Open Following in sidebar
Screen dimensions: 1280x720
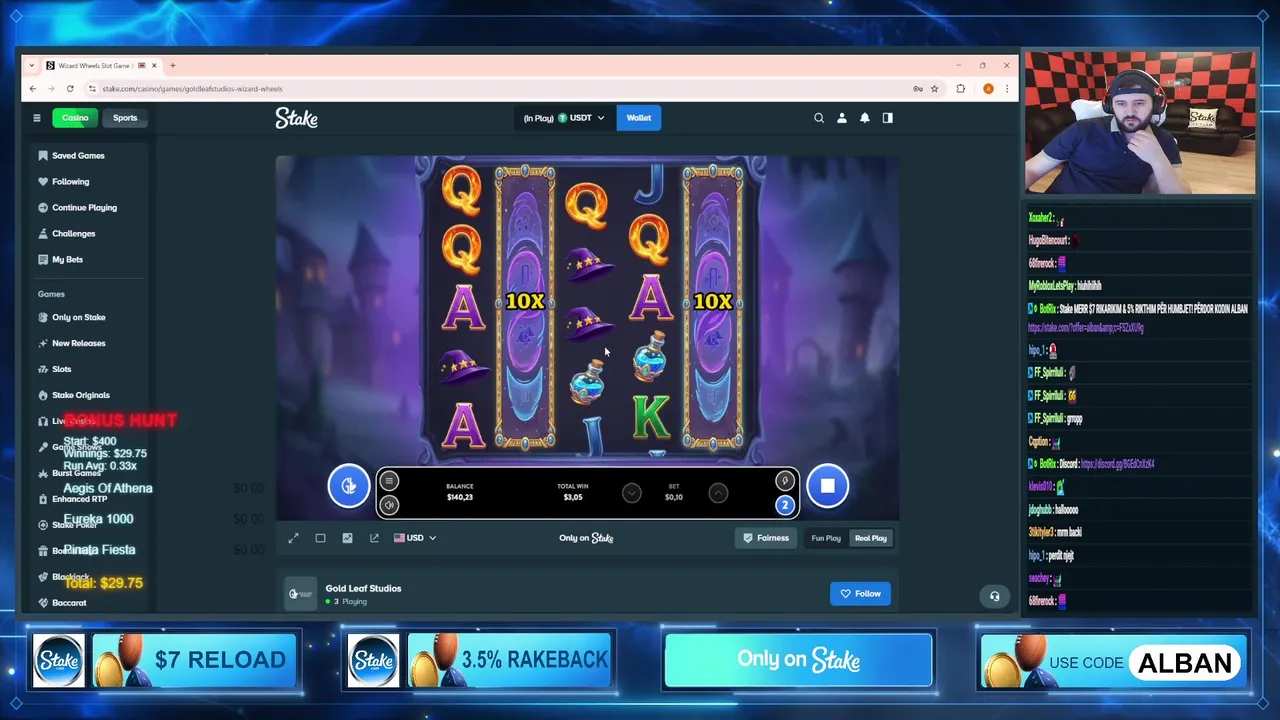click(x=70, y=182)
